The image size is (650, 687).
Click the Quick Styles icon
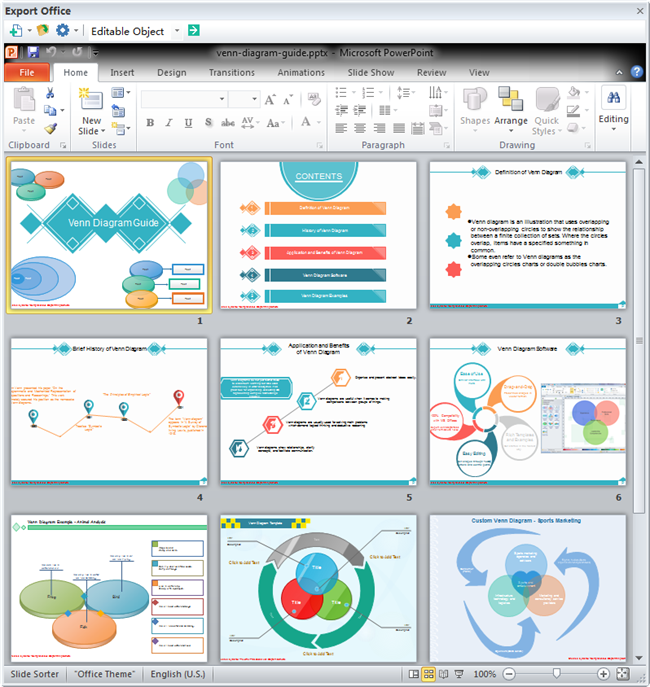point(547,99)
